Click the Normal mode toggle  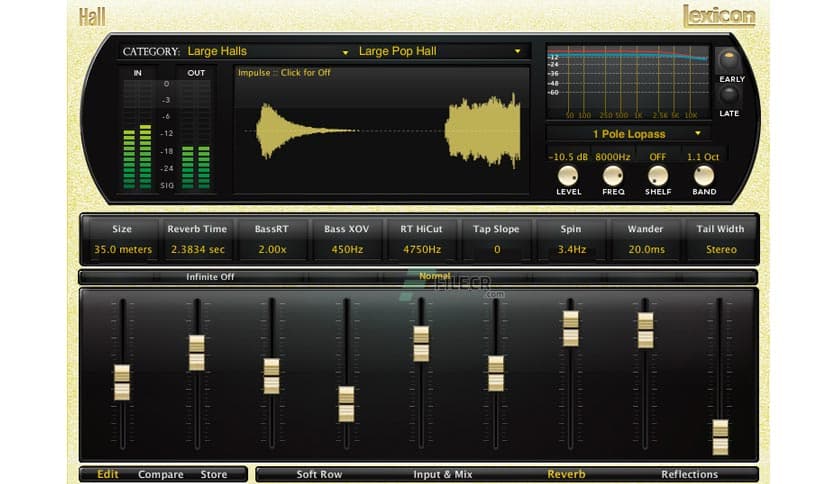pyautogui.click(x=435, y=276)
